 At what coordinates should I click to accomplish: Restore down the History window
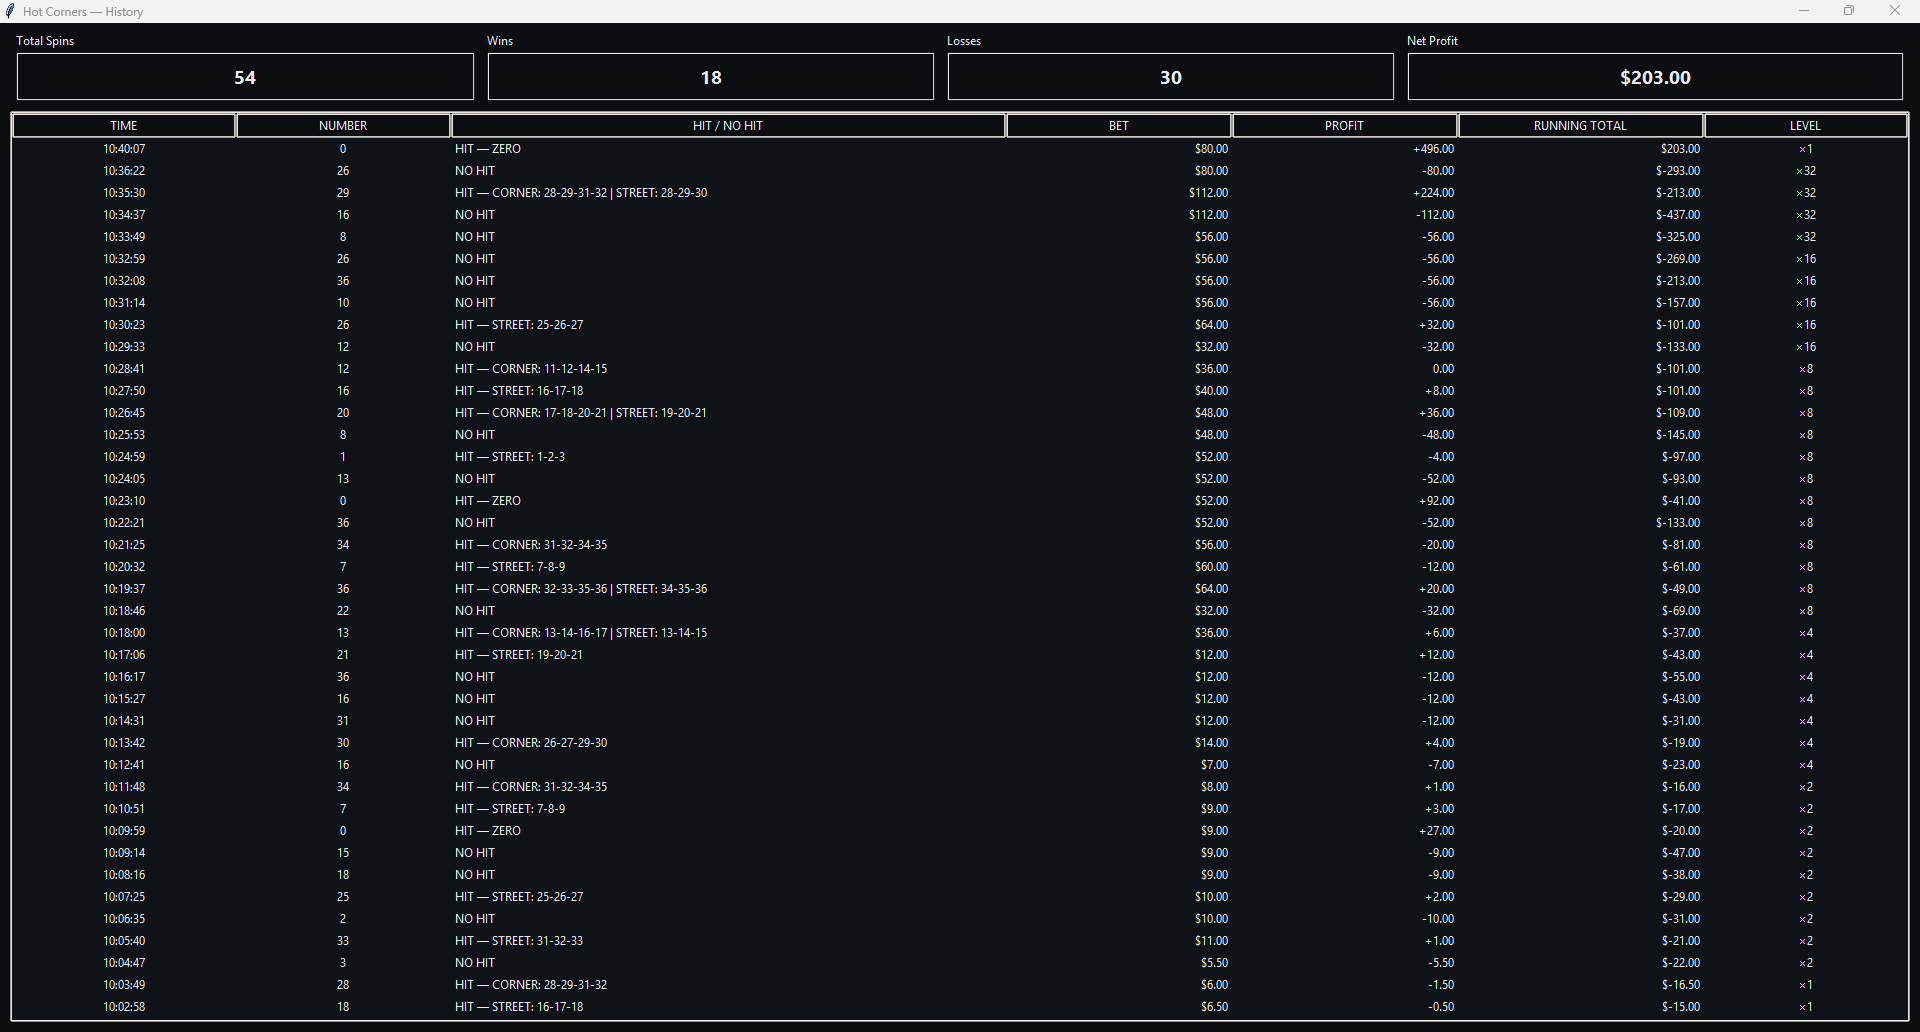[x=1849, y=11]
